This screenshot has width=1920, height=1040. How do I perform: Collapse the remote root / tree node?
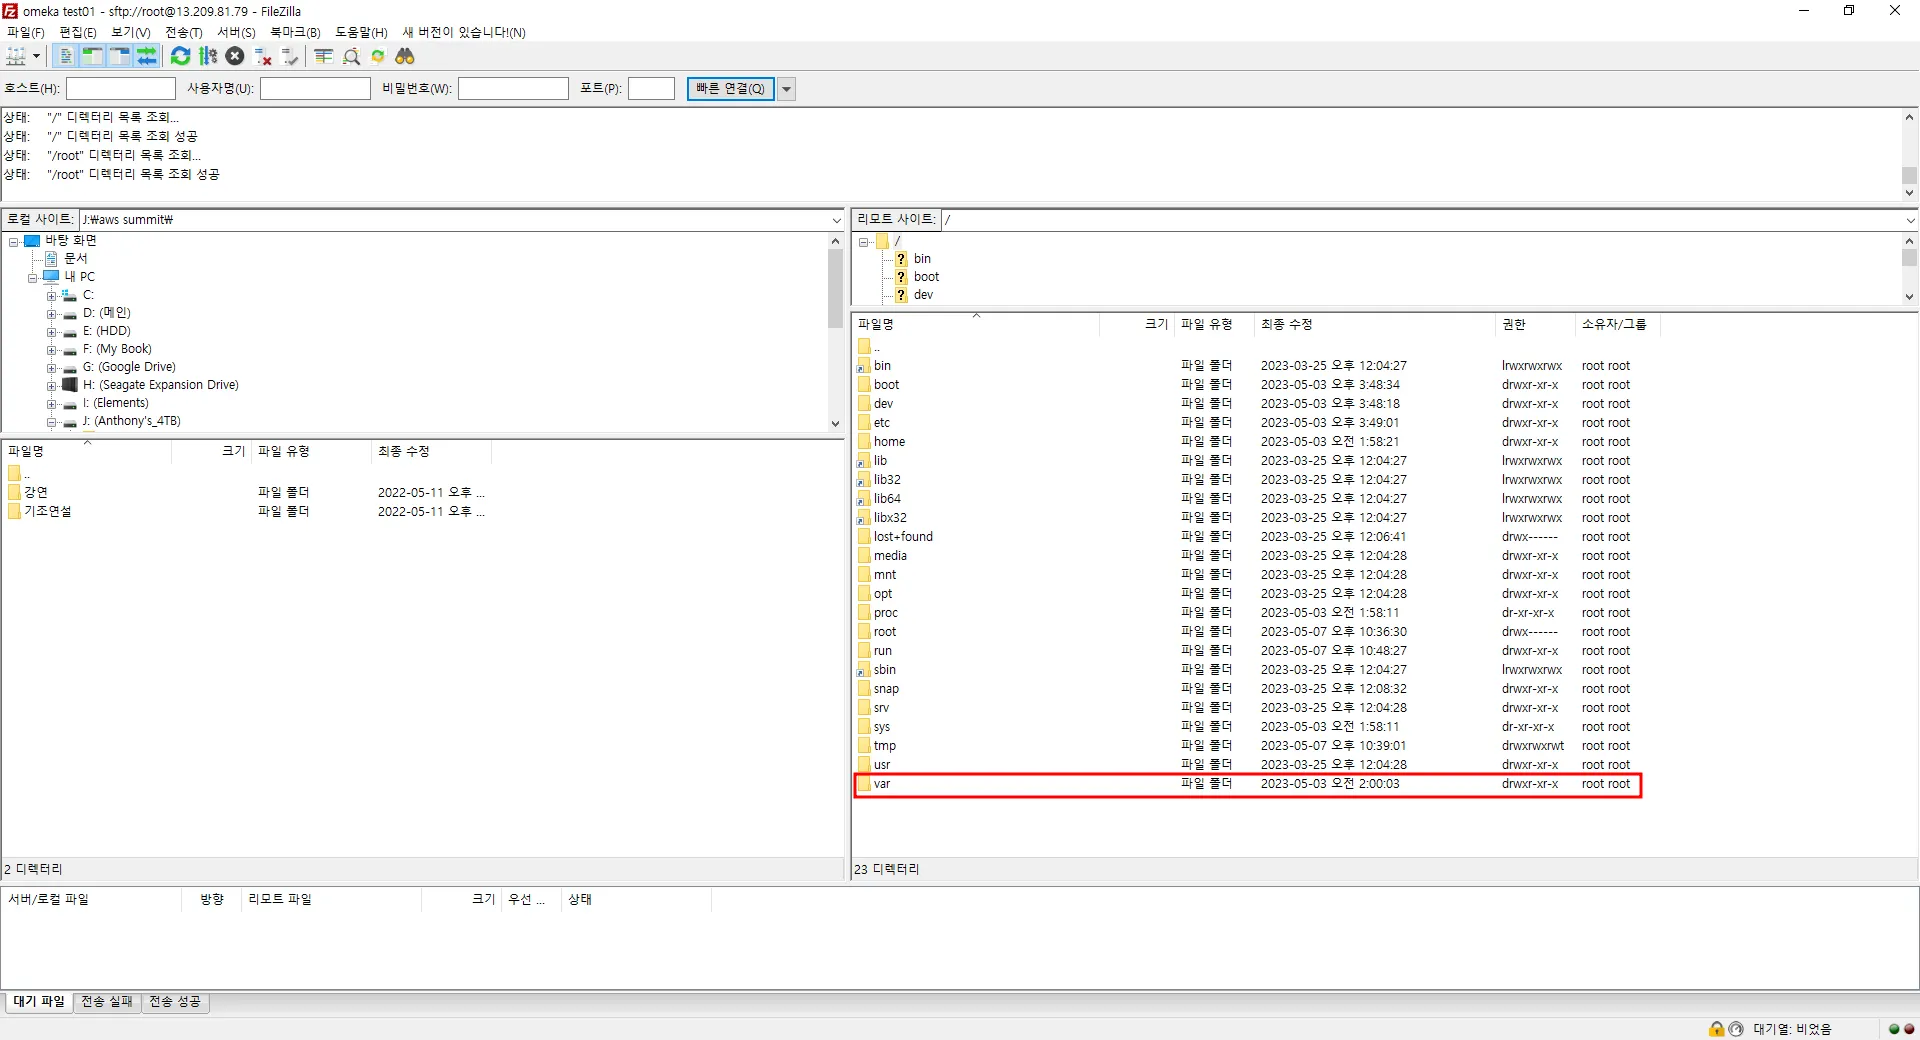click(864, 242)
